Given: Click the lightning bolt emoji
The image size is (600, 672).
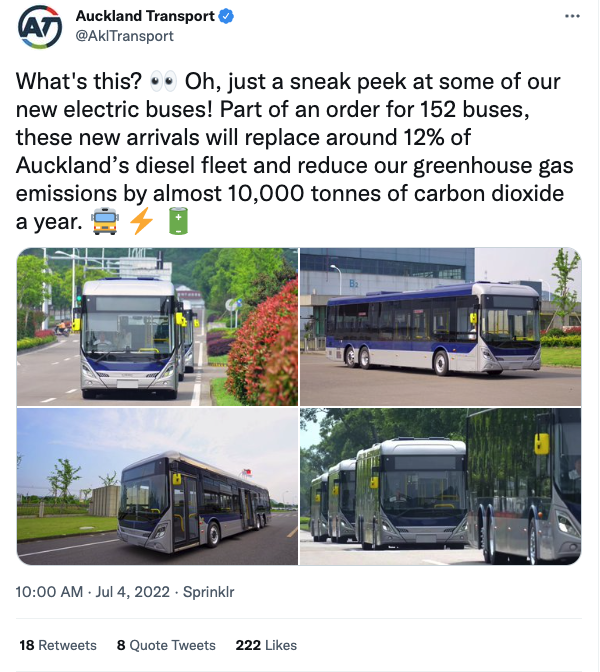Looking at the screenshot, I should [141, 221].
